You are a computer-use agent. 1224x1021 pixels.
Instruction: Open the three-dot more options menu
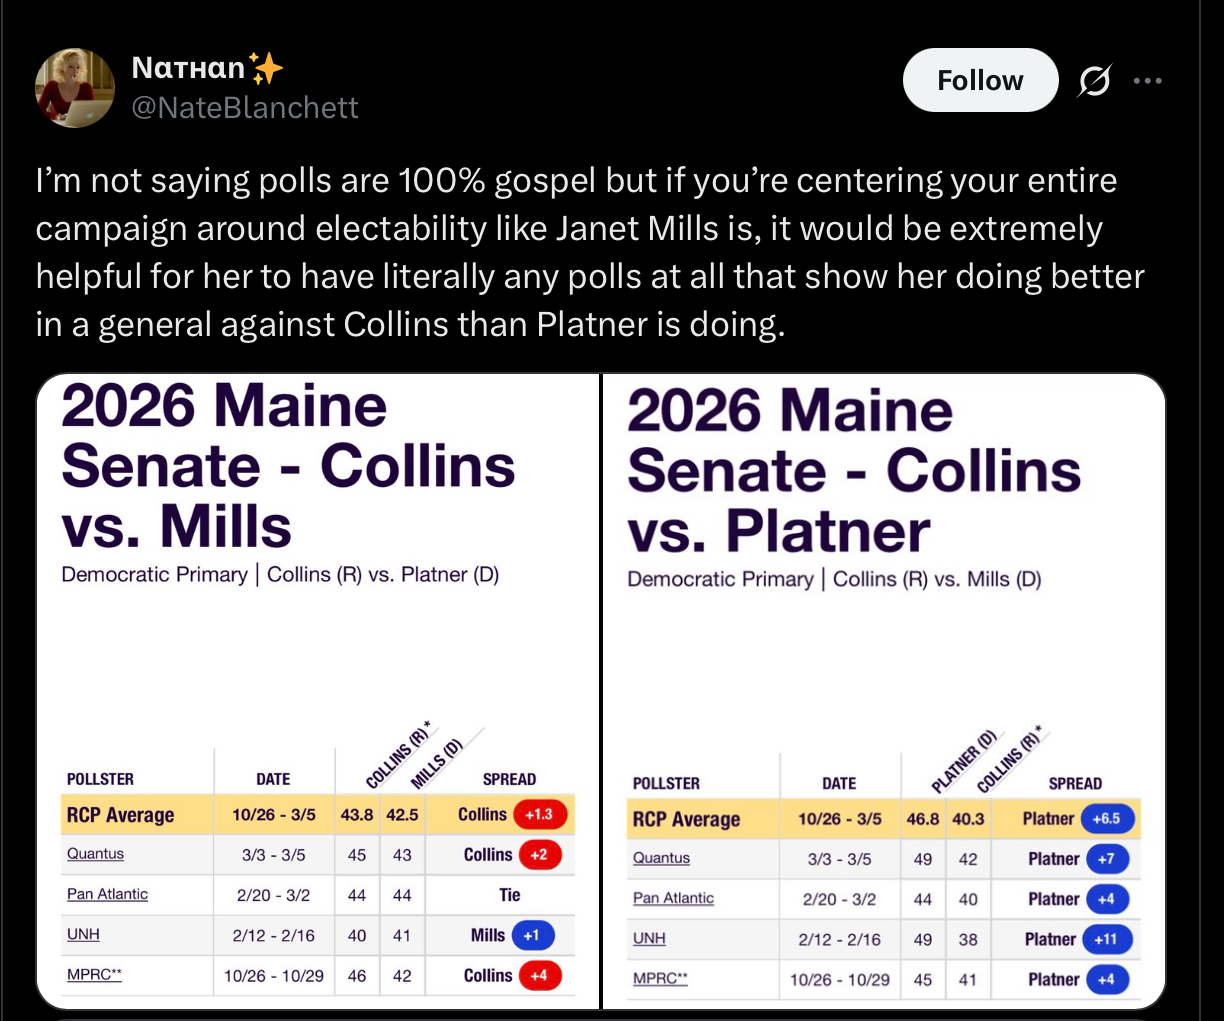(x=1148, y=81)
